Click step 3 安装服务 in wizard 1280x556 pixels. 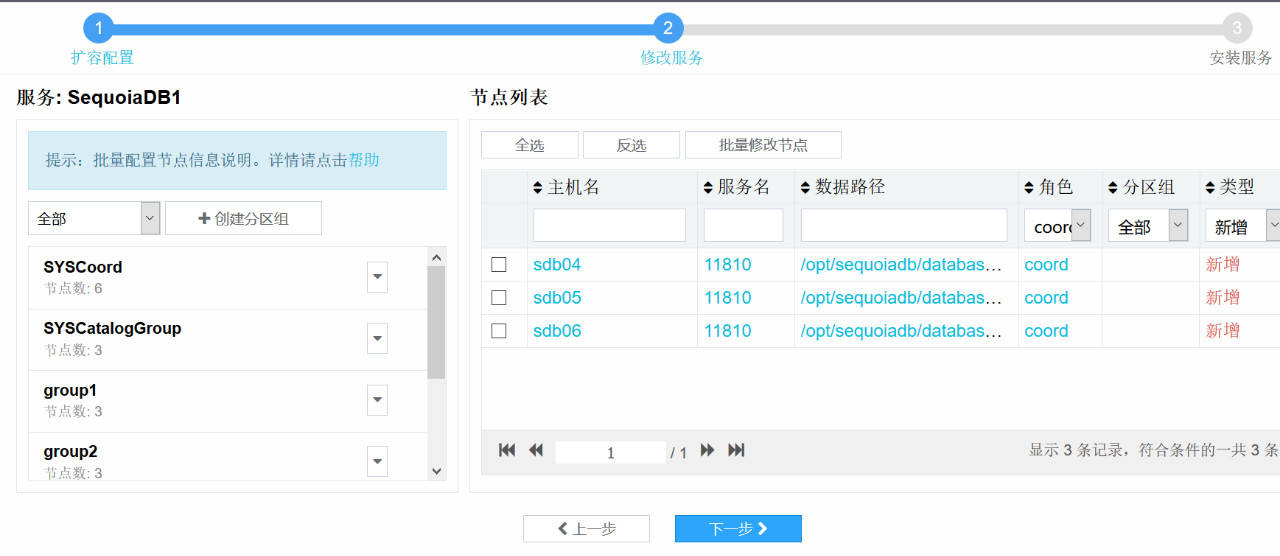(1237, 29)
